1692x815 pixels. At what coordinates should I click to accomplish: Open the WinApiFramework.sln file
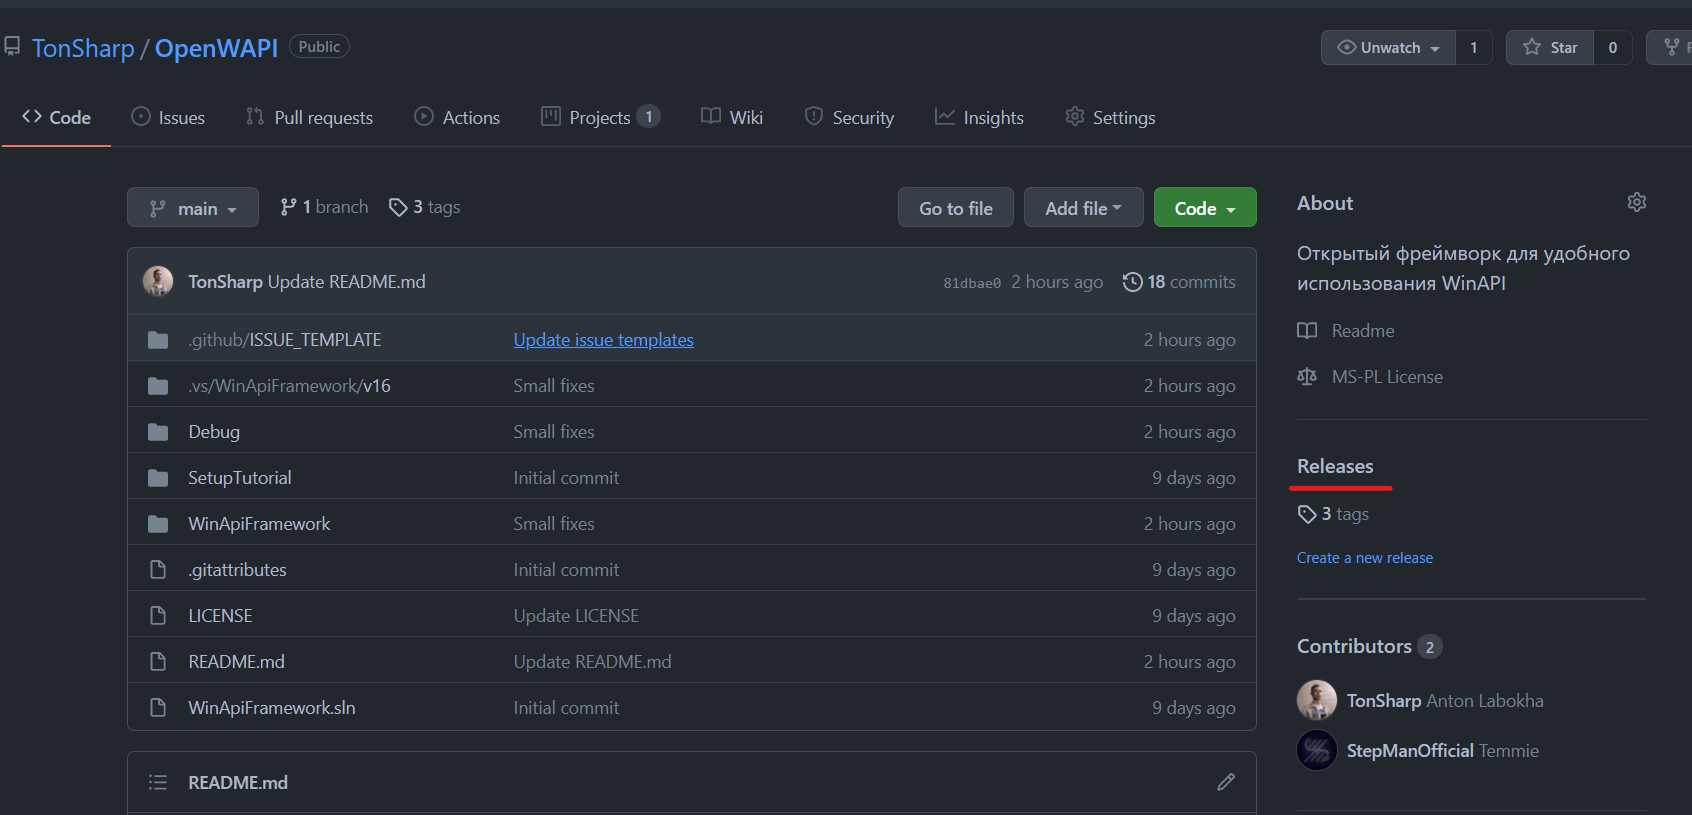(x=272, y=708)
